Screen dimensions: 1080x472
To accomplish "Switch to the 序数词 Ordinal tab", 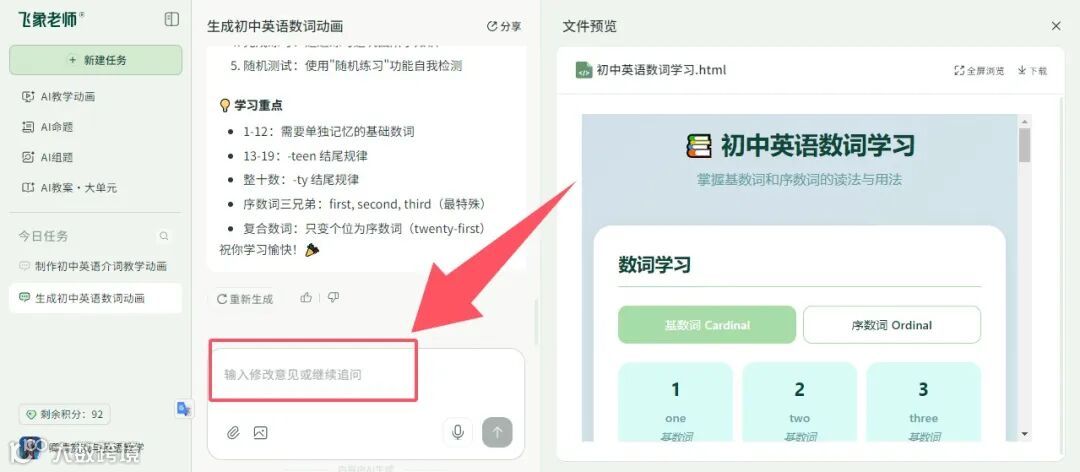I will (x=892, y=325).
